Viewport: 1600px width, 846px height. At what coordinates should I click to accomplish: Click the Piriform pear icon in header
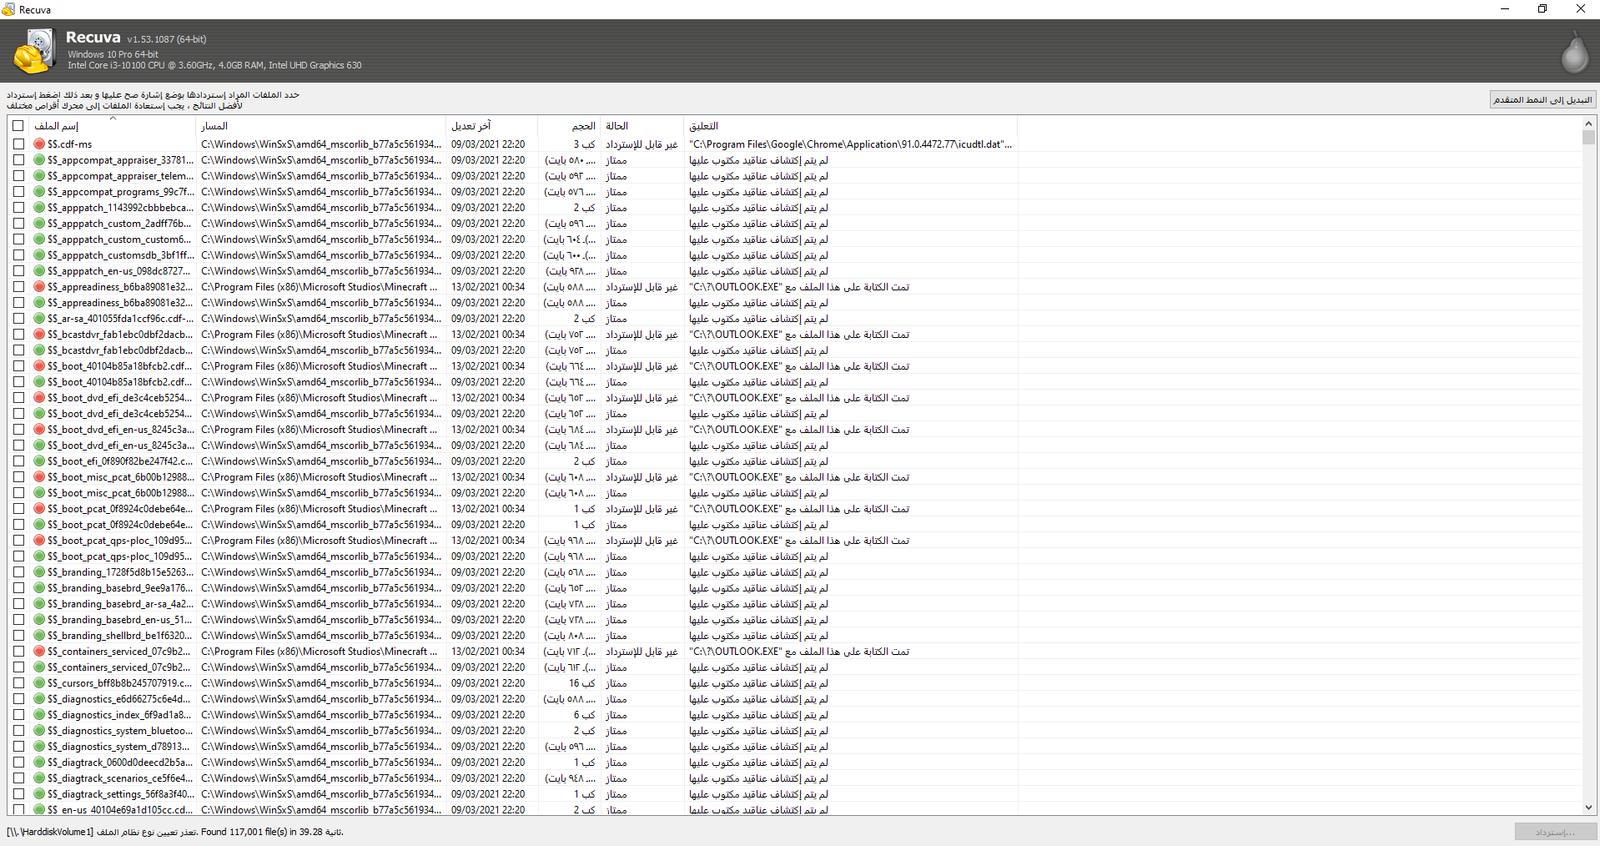(x=1575, y=51)
